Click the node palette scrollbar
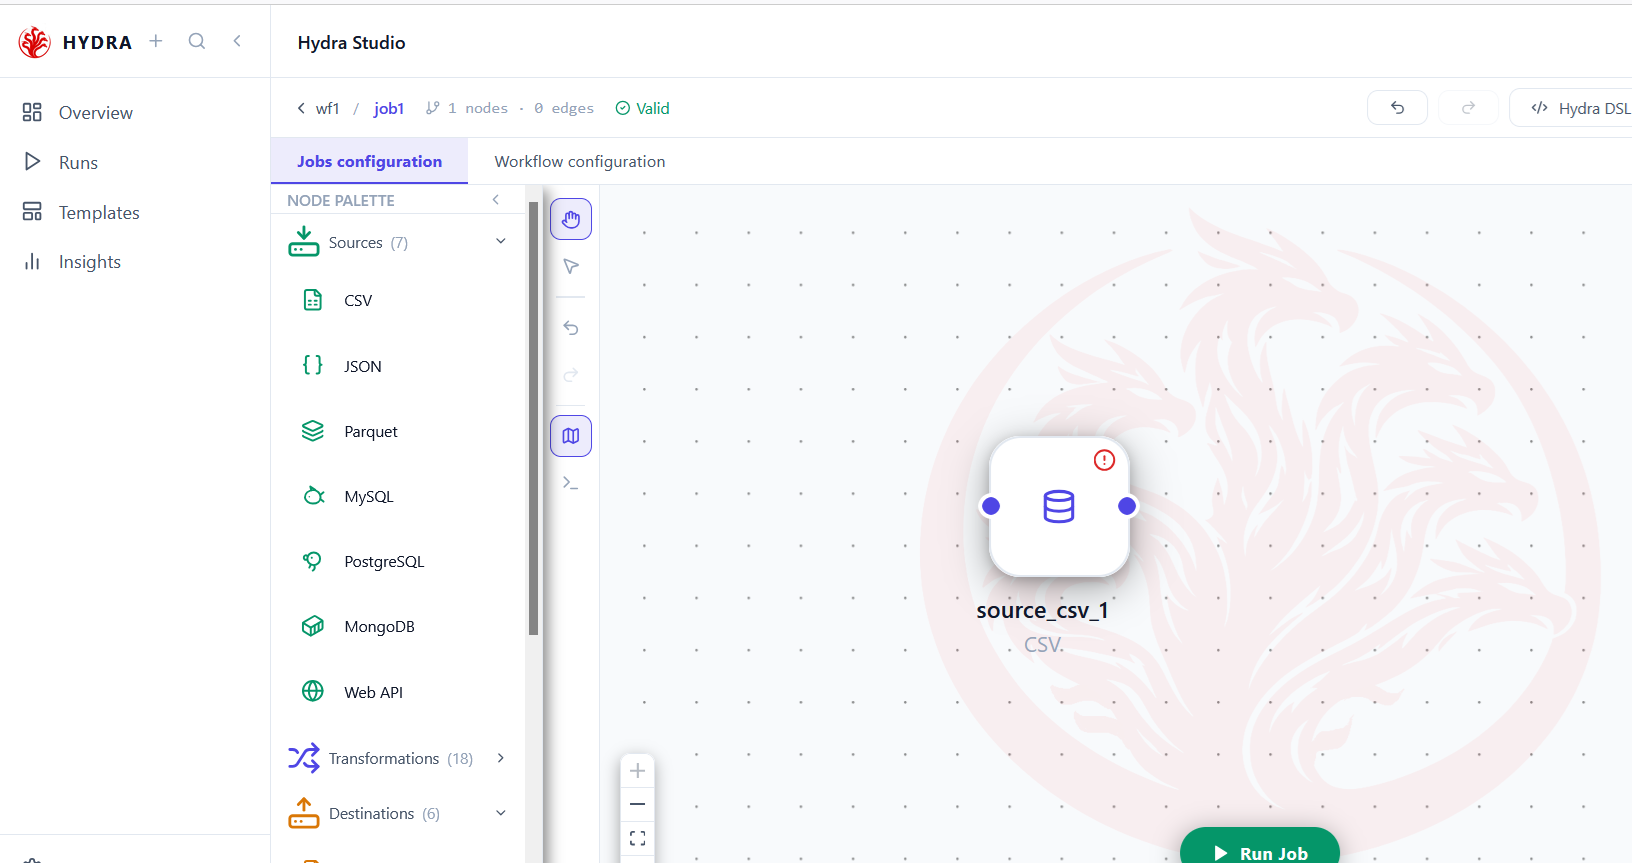Screen dimensions: 1632x863 pyautogui.click(x=534, y=418)
